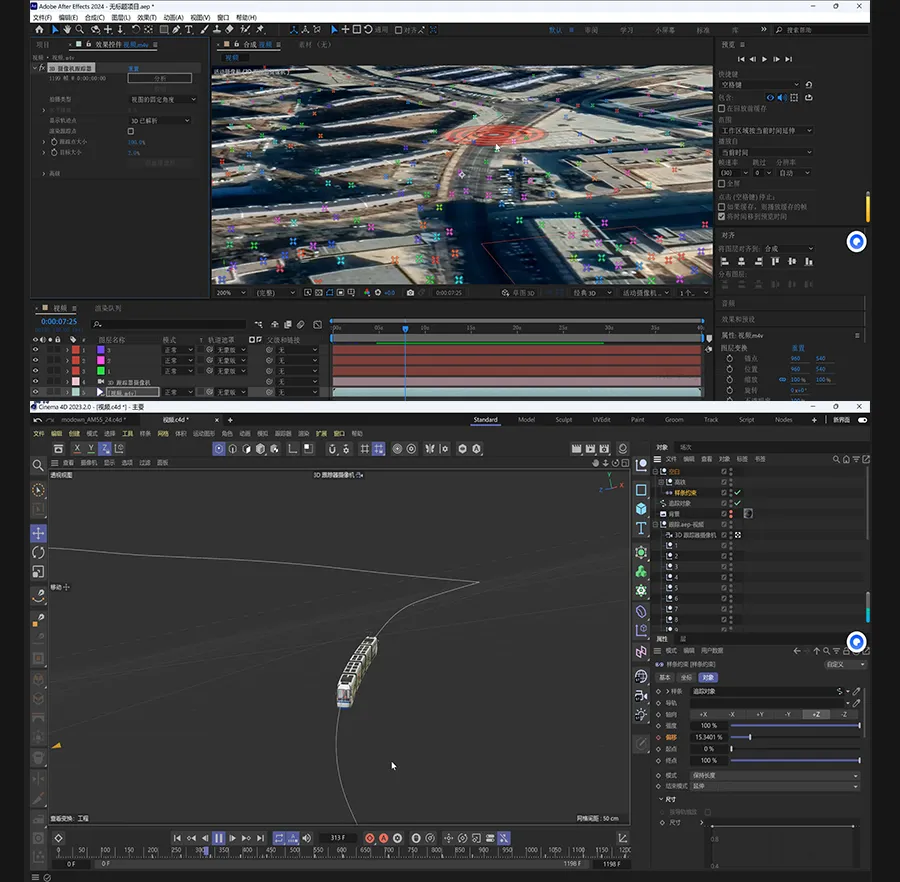Screen dimensions: 900x882
Task: Click the Cinema 4D search magnifier icon
Action: [38, 465]
